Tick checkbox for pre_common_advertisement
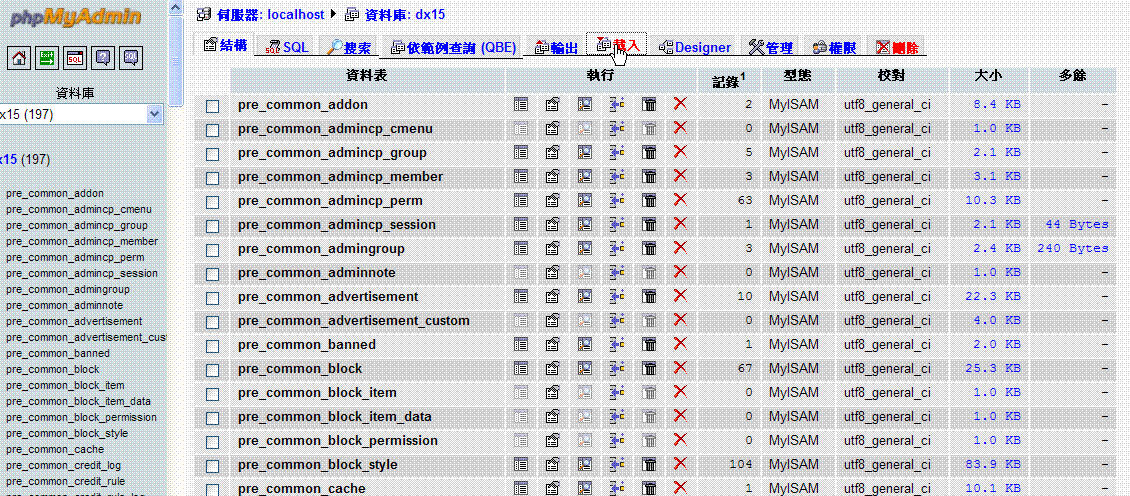 212,298
